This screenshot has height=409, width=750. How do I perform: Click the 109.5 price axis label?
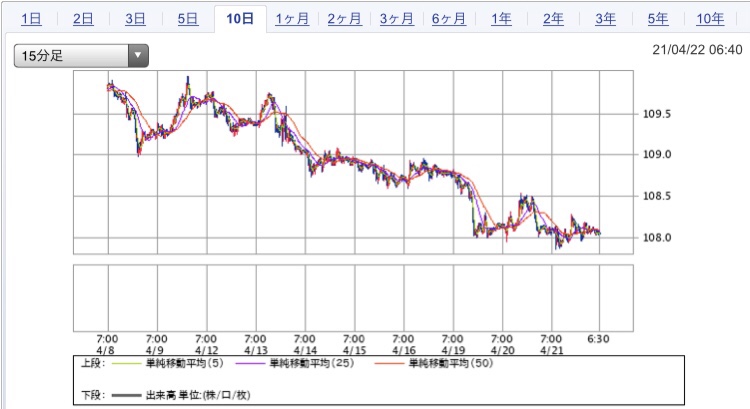(656, 114)
